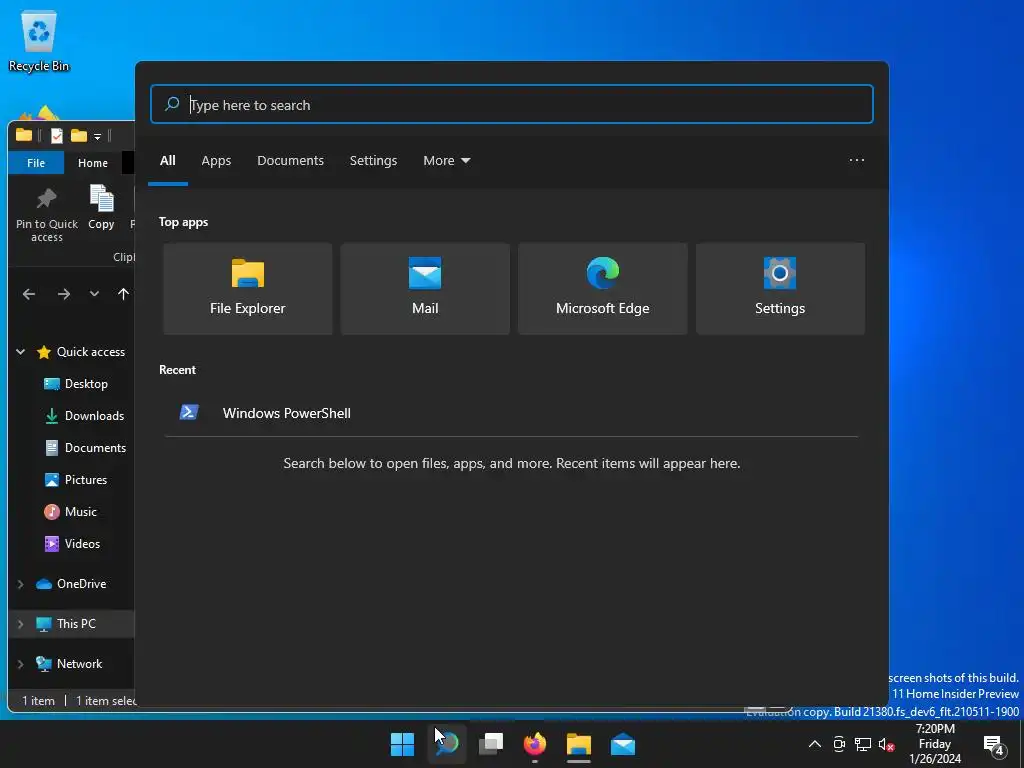Screen dimensions: 1024x768
Task: Open the File tab in File Explorer
Action: click(x=36, y=163)
